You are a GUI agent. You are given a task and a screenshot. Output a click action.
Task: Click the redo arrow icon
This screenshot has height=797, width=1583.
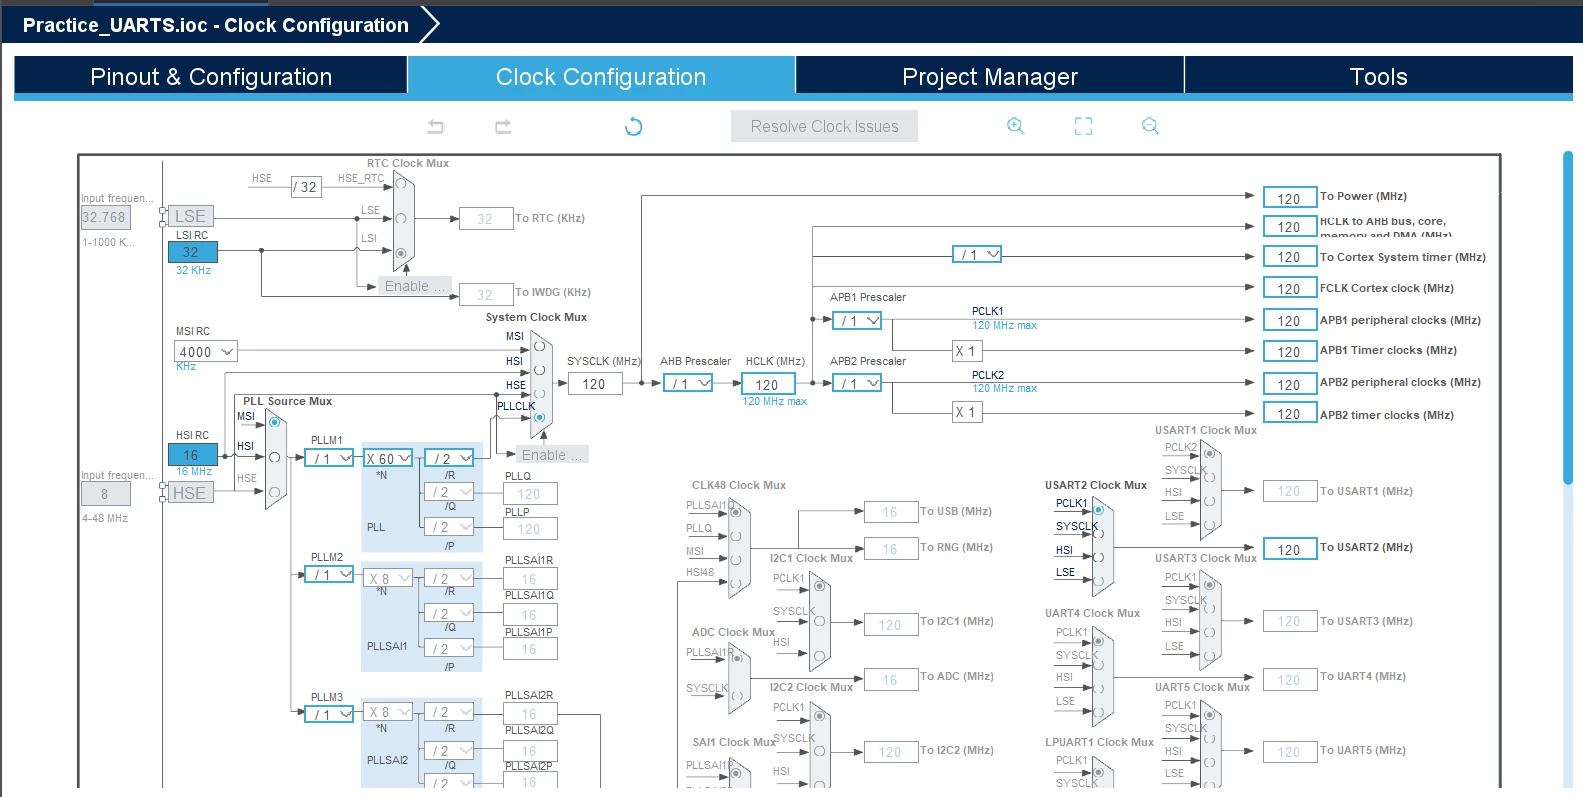(x=503, y=126)
